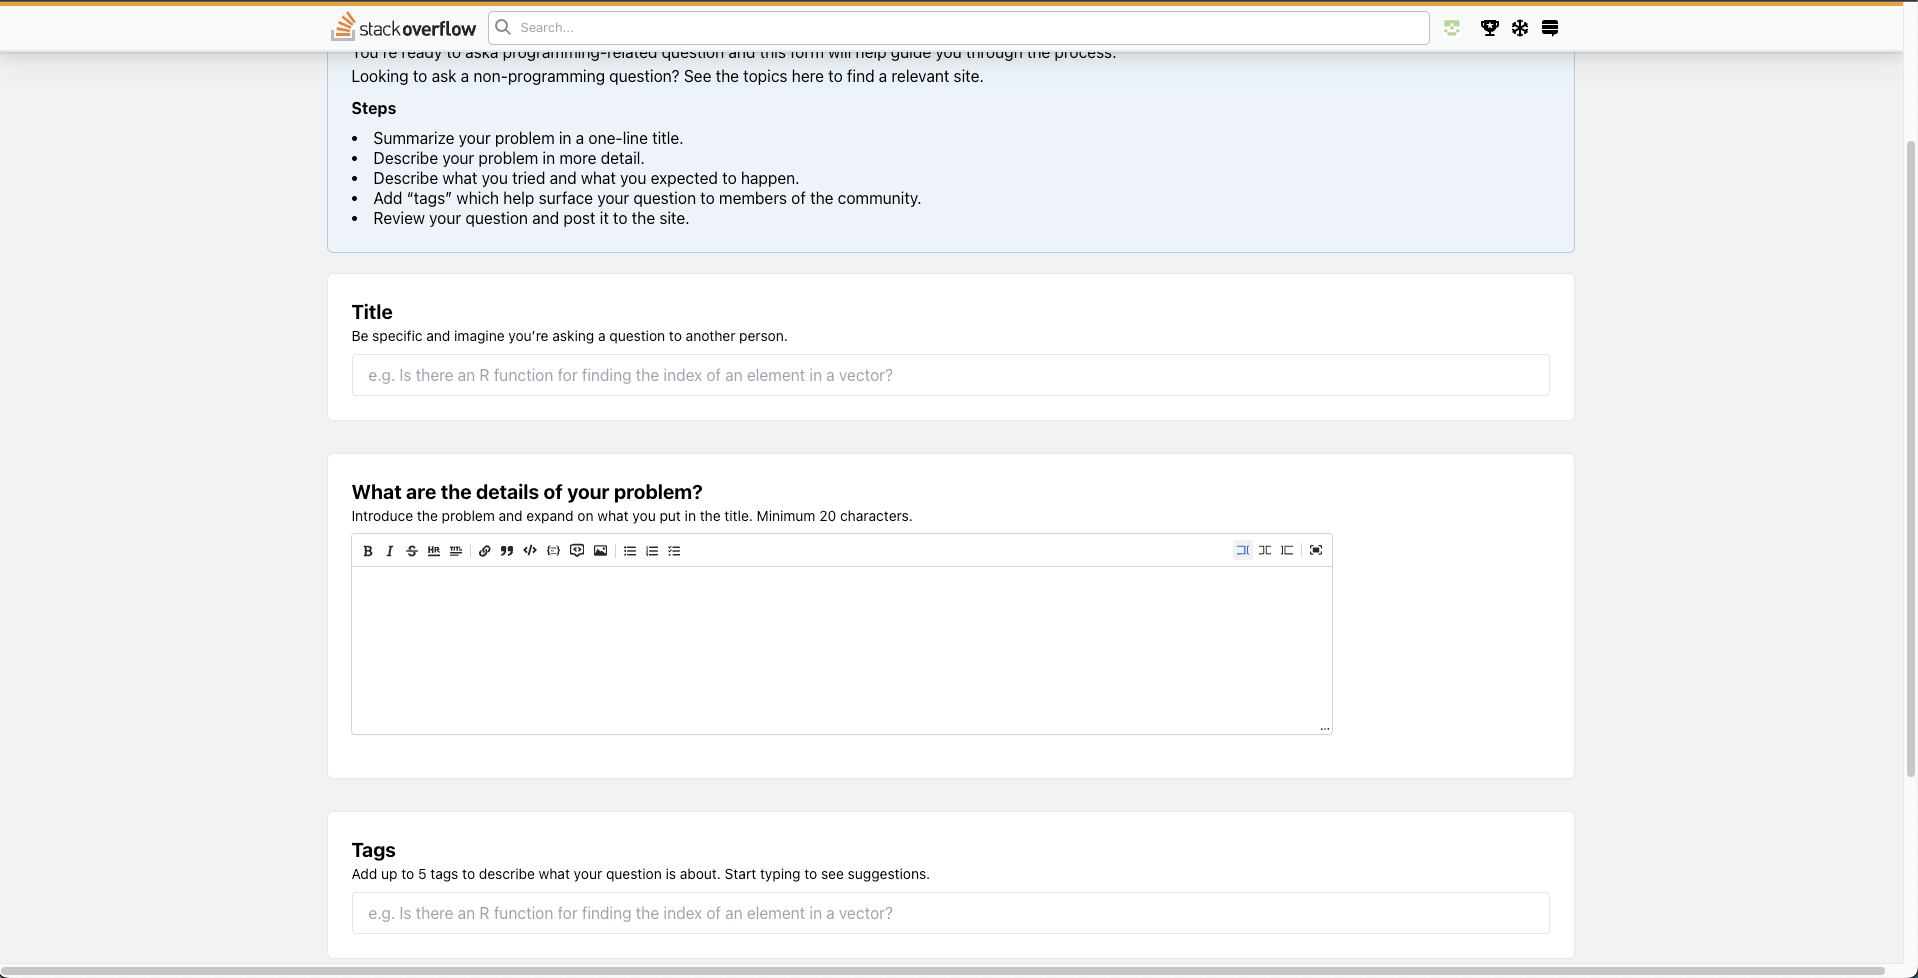The image size is (1918, 978).
Task: Click 'Review your question and post it' step
Action: 531,218
